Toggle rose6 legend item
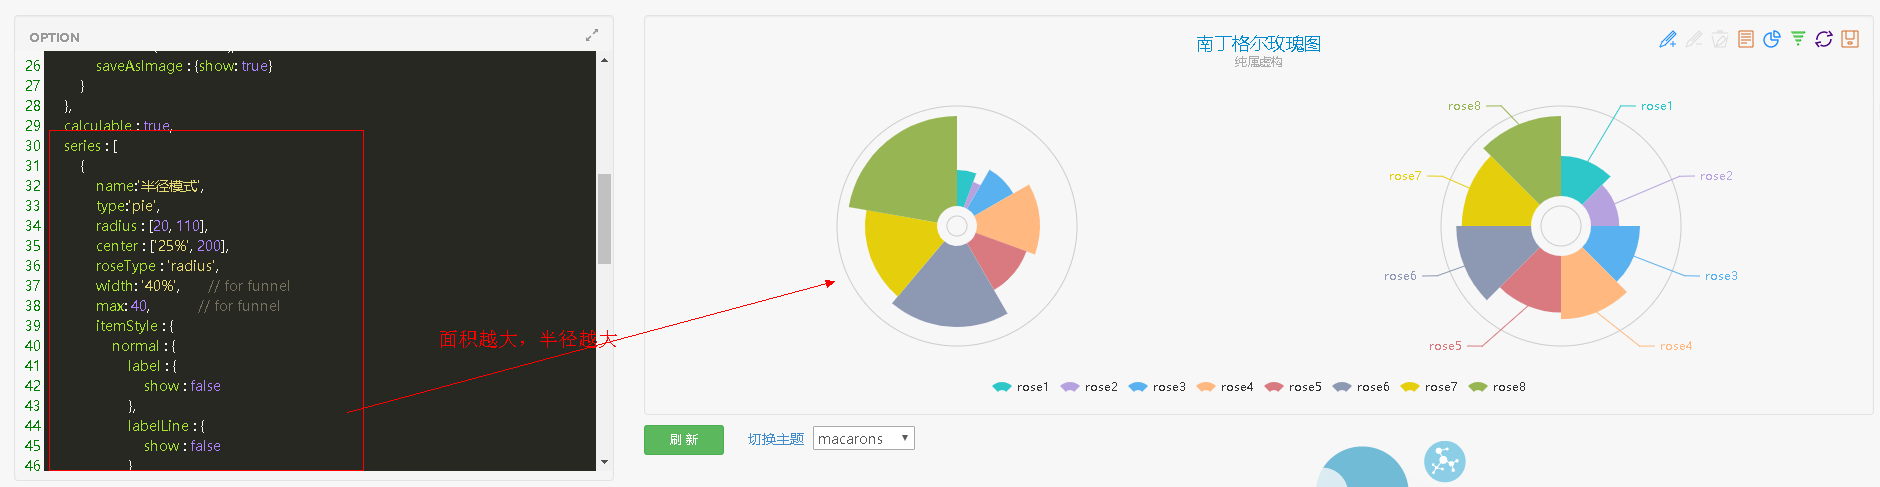 (x=1360, y=387)
